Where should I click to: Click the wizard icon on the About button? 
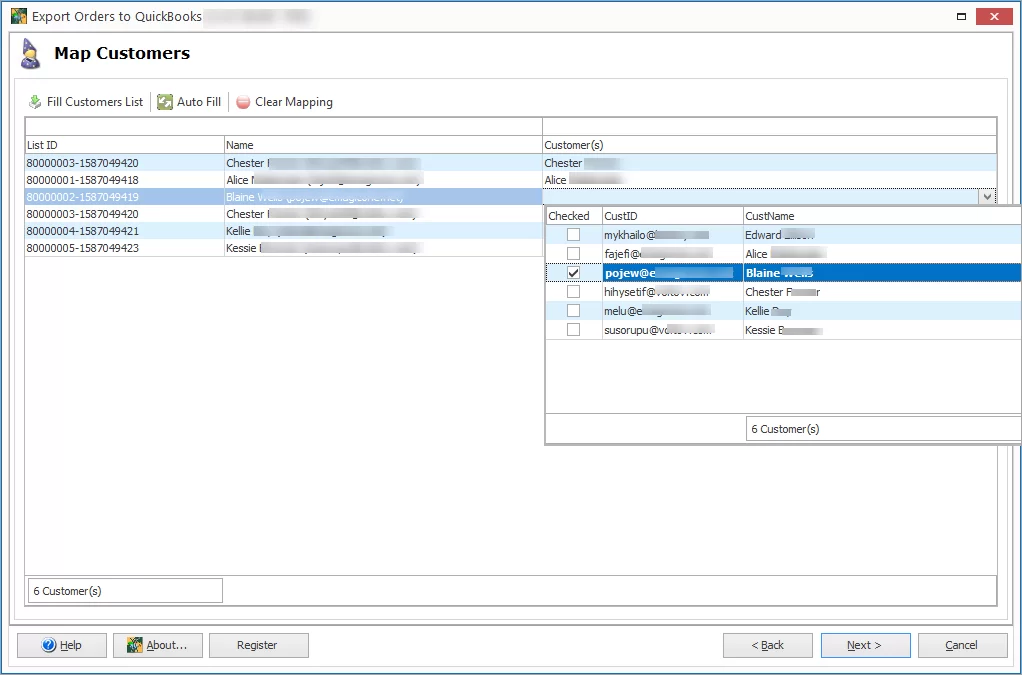(x=135, y=644)
